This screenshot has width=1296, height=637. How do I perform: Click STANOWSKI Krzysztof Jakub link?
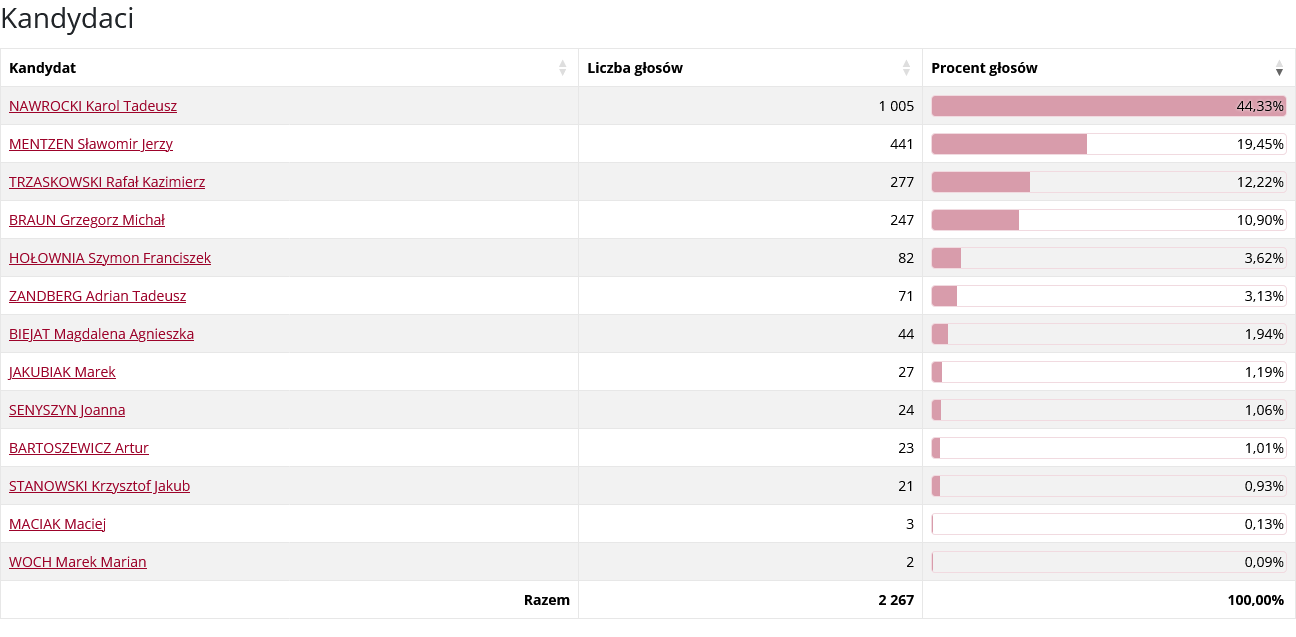tap(99, 486)
